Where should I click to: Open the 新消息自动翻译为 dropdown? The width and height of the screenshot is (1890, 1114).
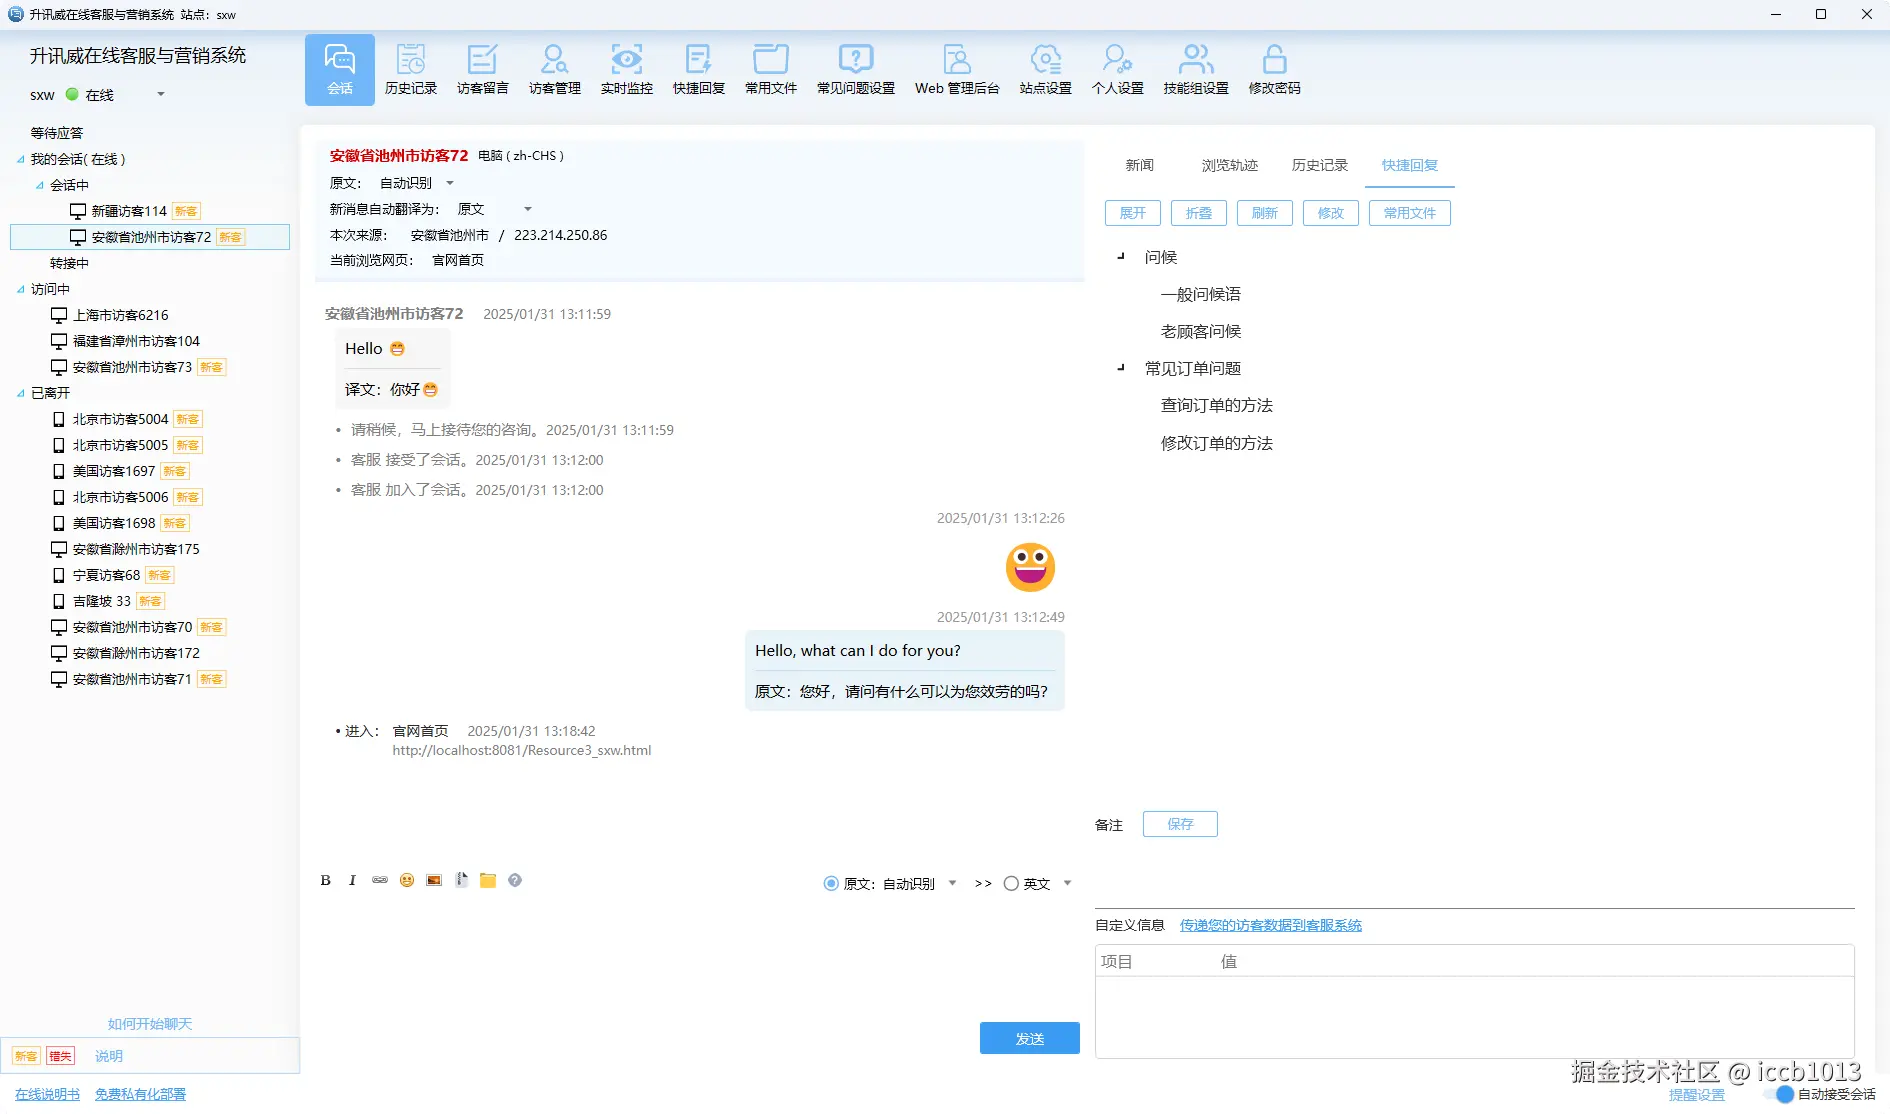pos(528,209)
